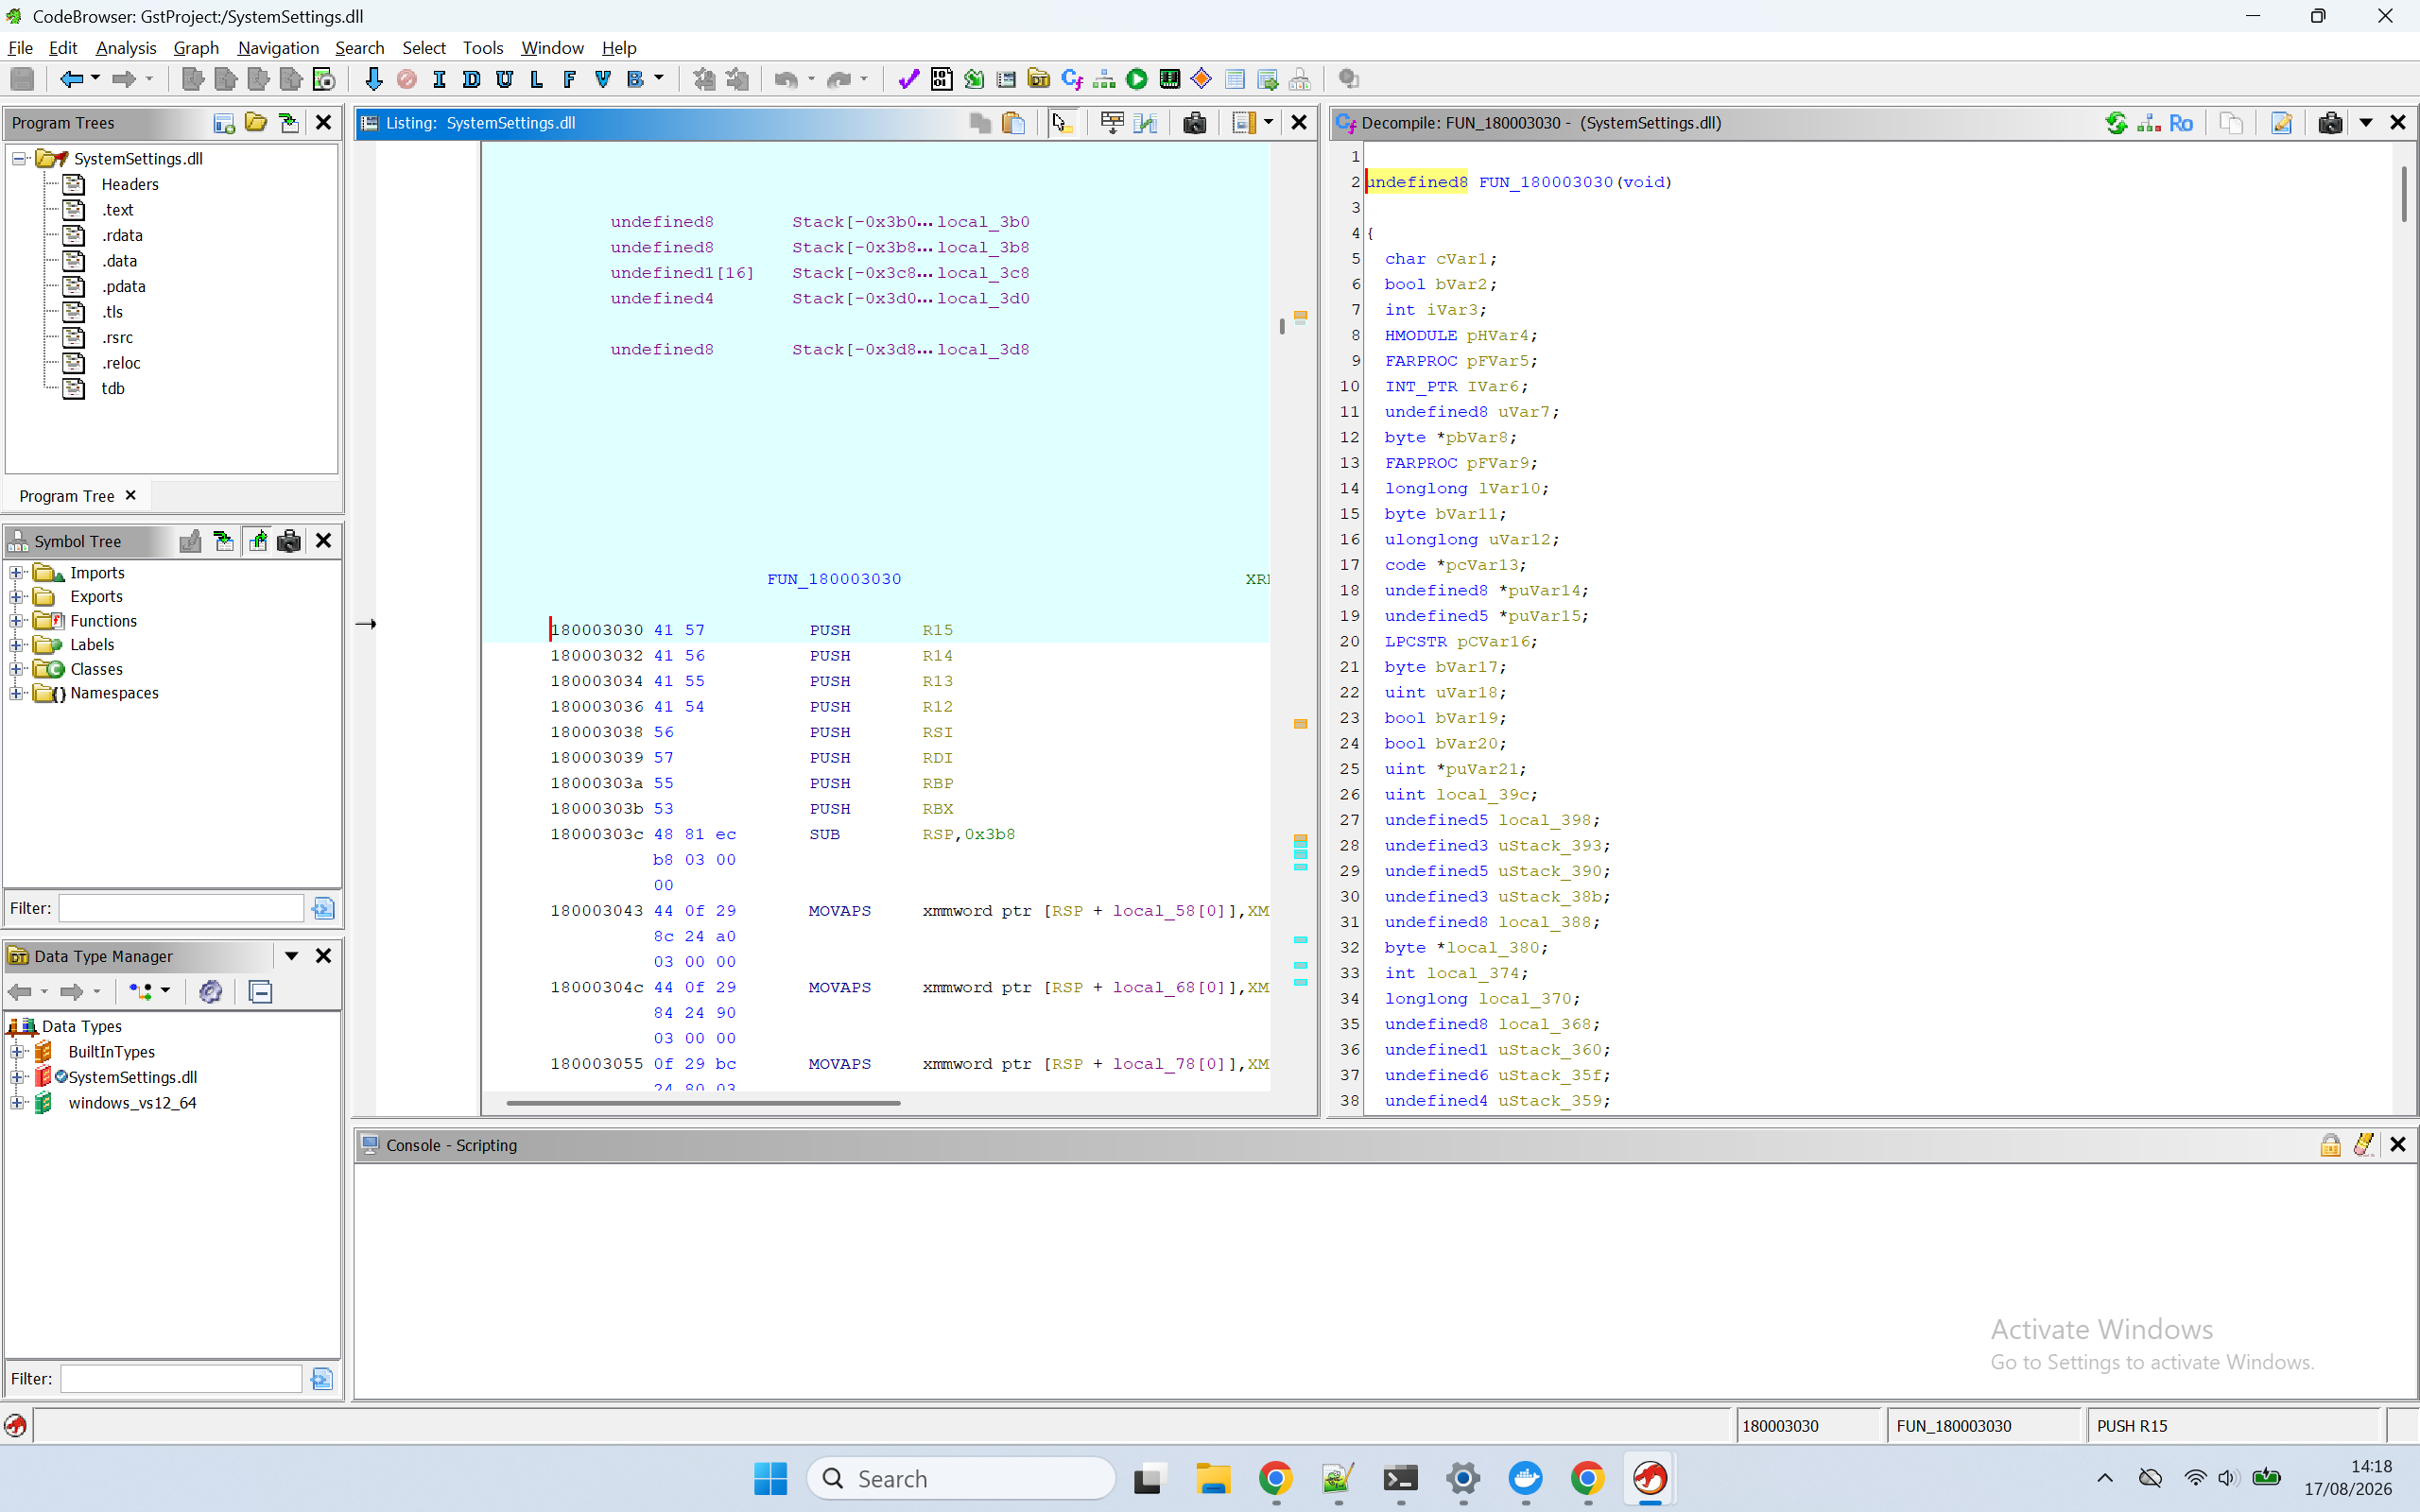Click the Symbol Tree filter options button
This screenshot has height=1512, width=2420.
click(322, 908)
